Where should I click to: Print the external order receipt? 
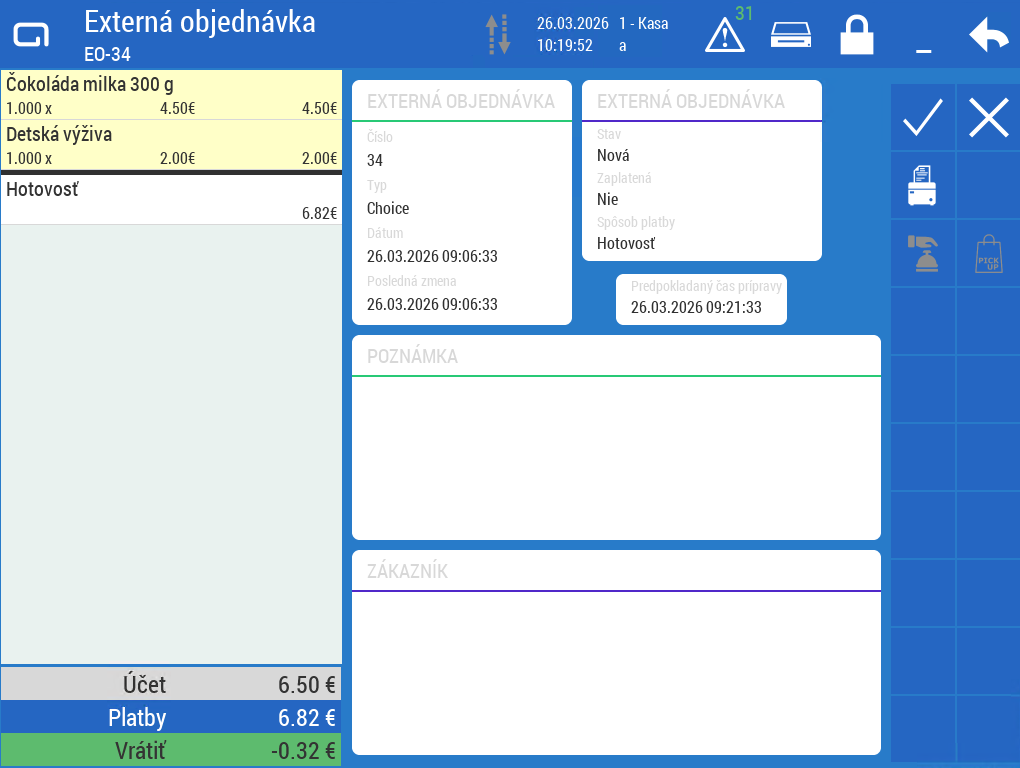pos(922,186)
